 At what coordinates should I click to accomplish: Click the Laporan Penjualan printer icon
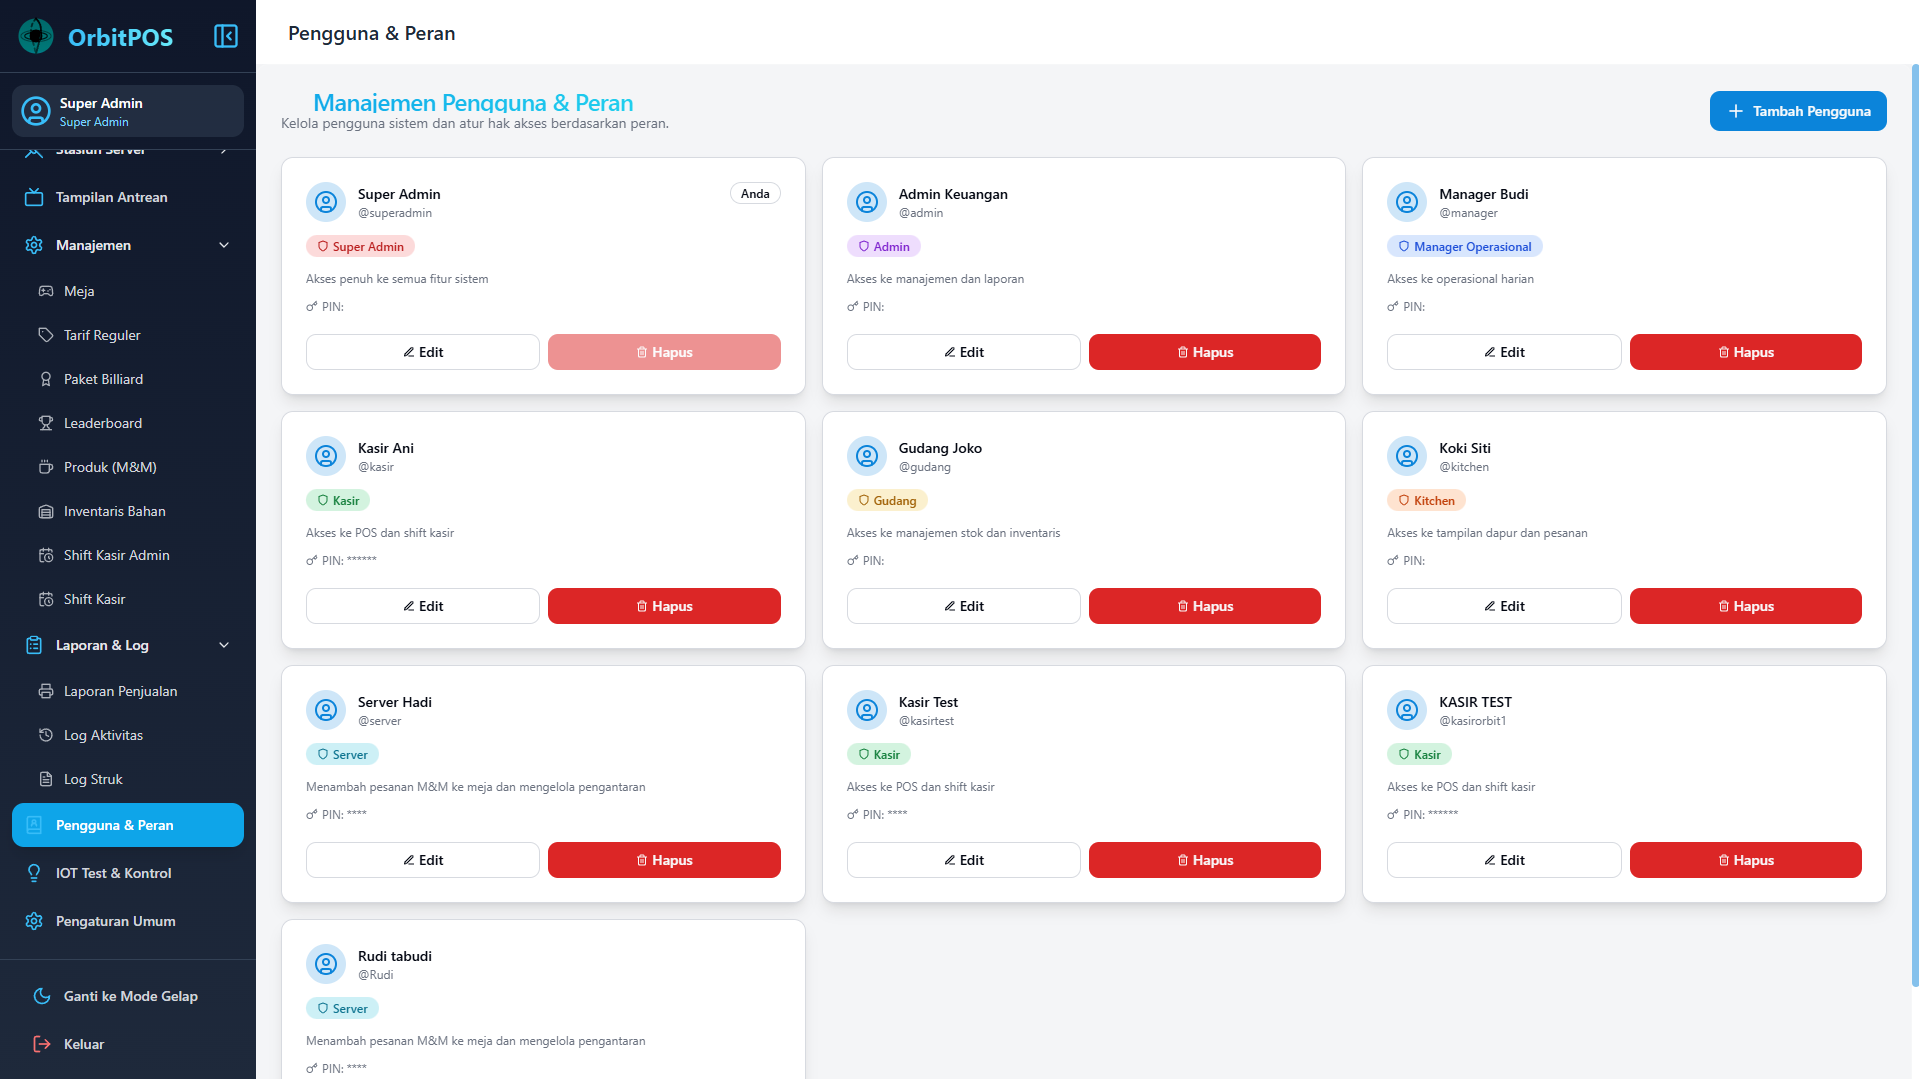[x=46, y=691]
